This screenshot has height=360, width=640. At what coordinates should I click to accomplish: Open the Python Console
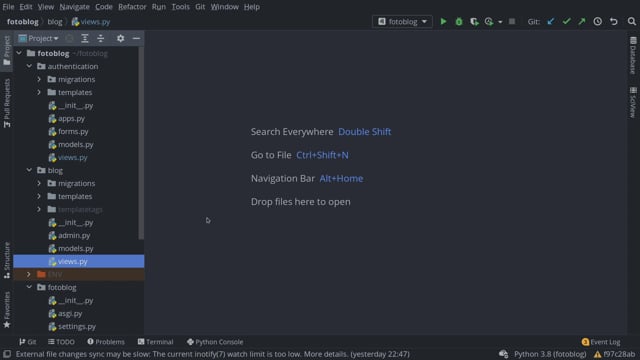point(215,342)
